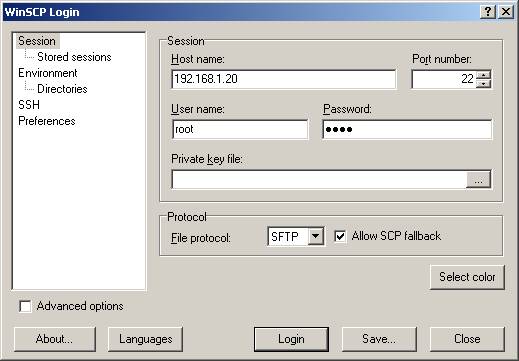
Task: Decrease port number with down arrow
Action: [483, 84]
